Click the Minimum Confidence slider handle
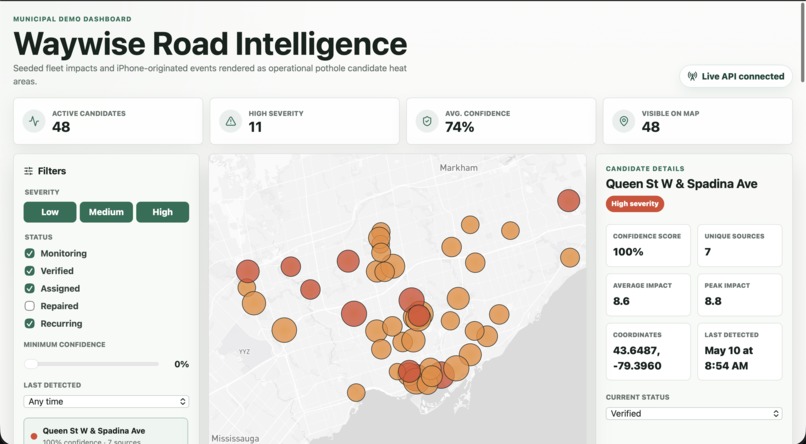 31,364
